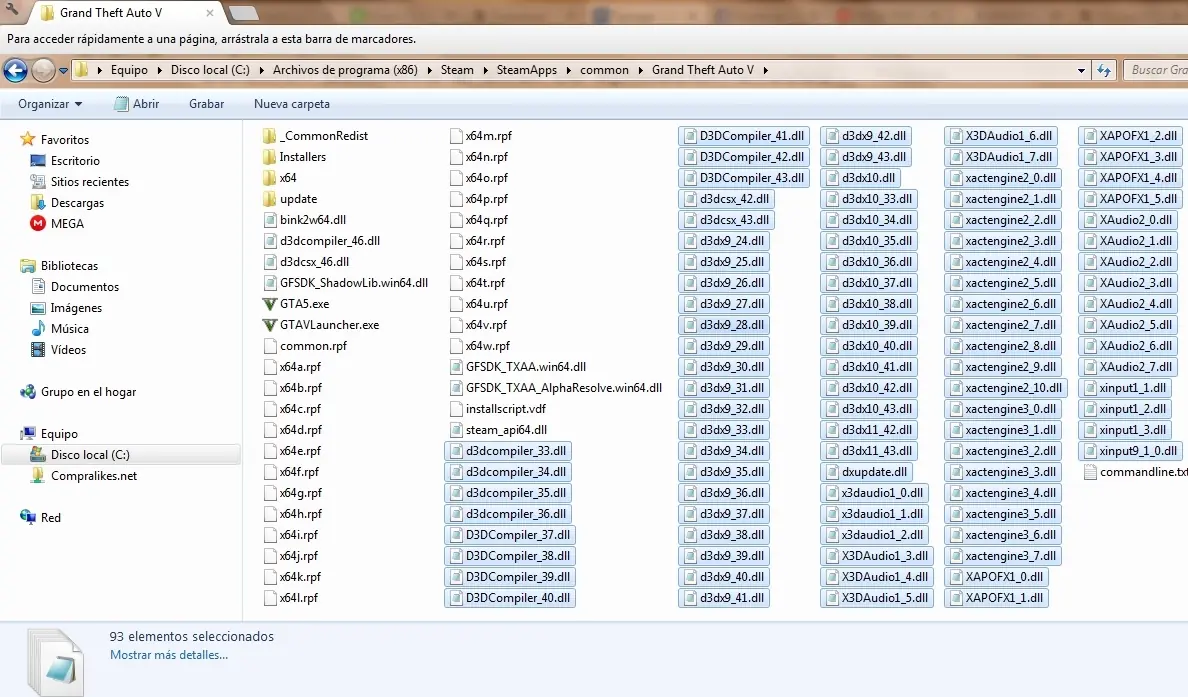Open Documentos library
This screenshot has height=697, width=1188.
tap(85, 287)
